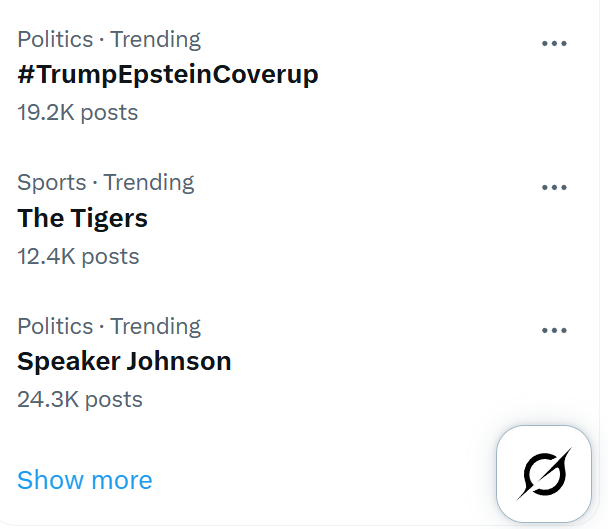Click the word Trending above #TrumpEpsteinCoverup
The height and width of the screenshot is (529, 608).
(155, 40)
